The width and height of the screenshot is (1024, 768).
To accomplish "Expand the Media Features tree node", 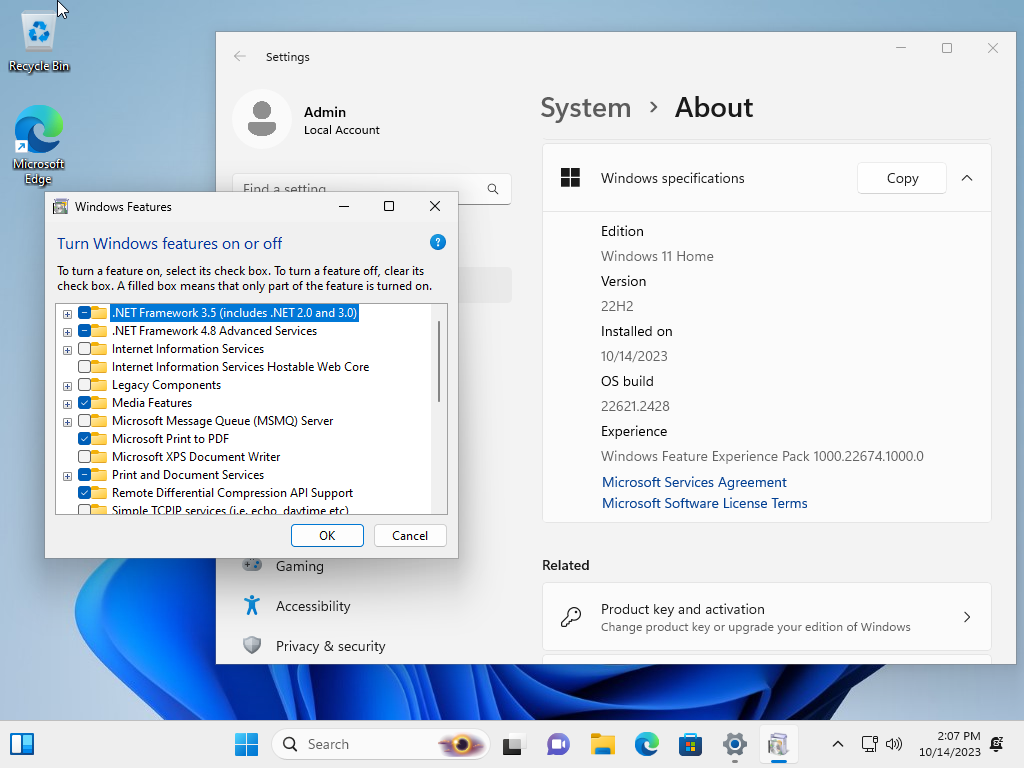I will click(67, 403).
